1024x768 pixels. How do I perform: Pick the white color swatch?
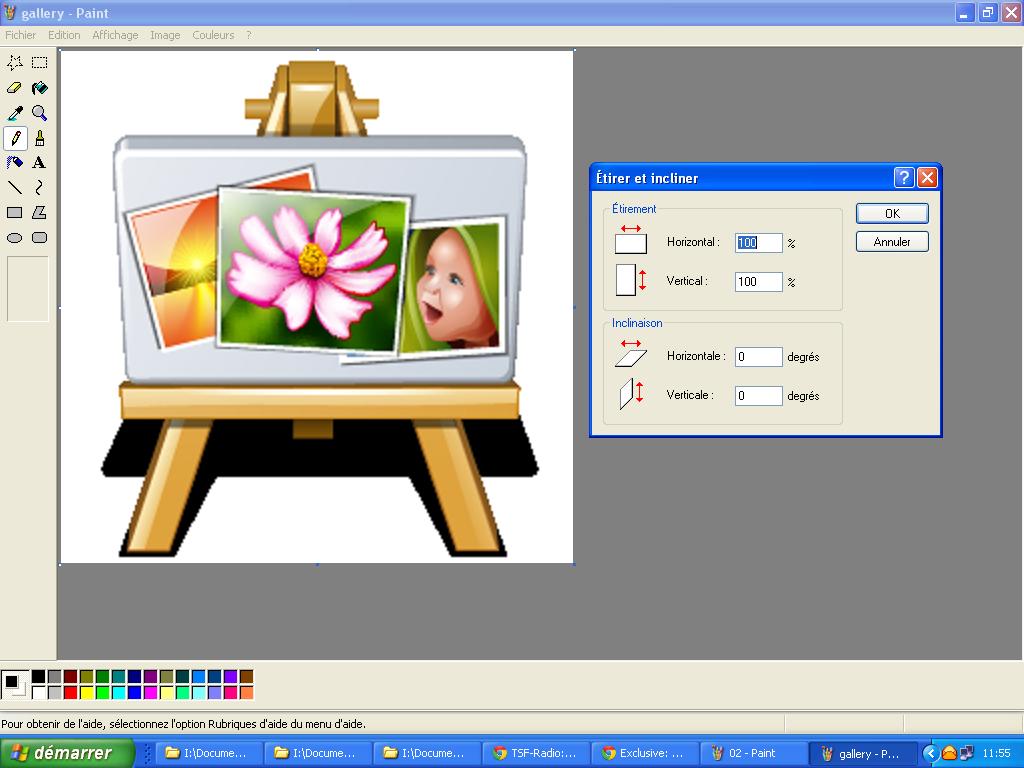click(39, 692)
